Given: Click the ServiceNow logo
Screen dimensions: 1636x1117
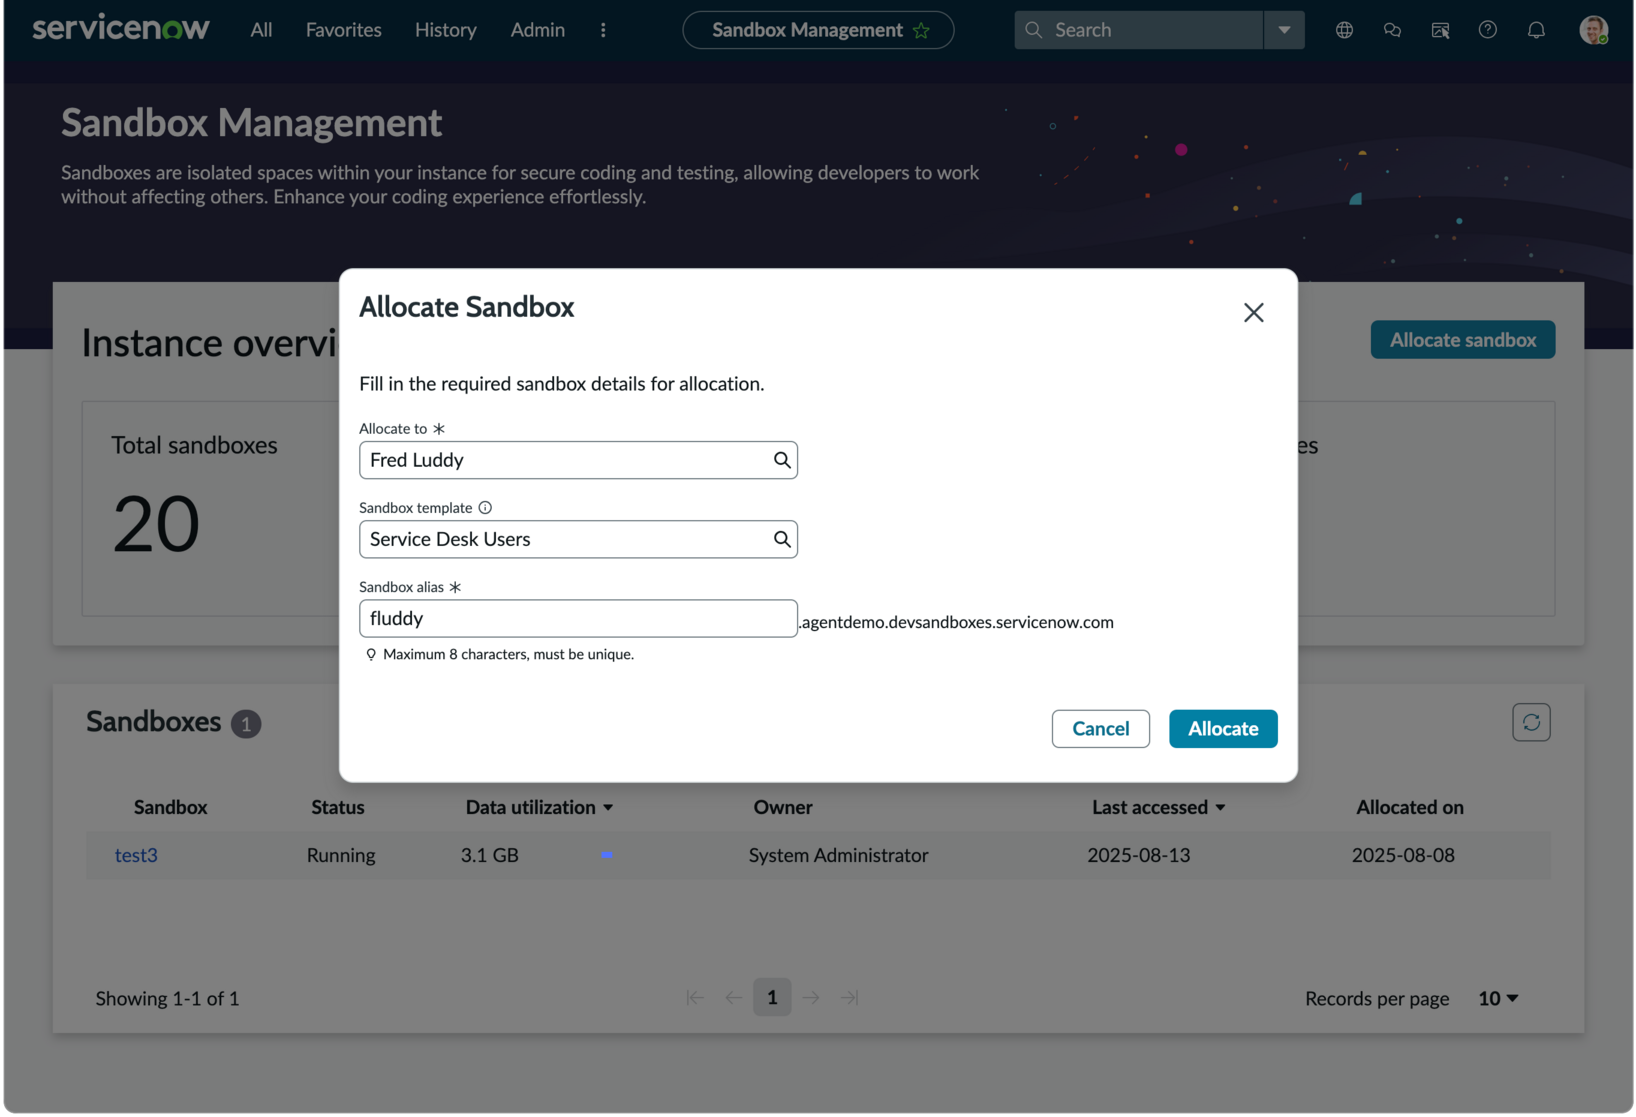Looking at the screenshot, I should [x=121, y=28].
